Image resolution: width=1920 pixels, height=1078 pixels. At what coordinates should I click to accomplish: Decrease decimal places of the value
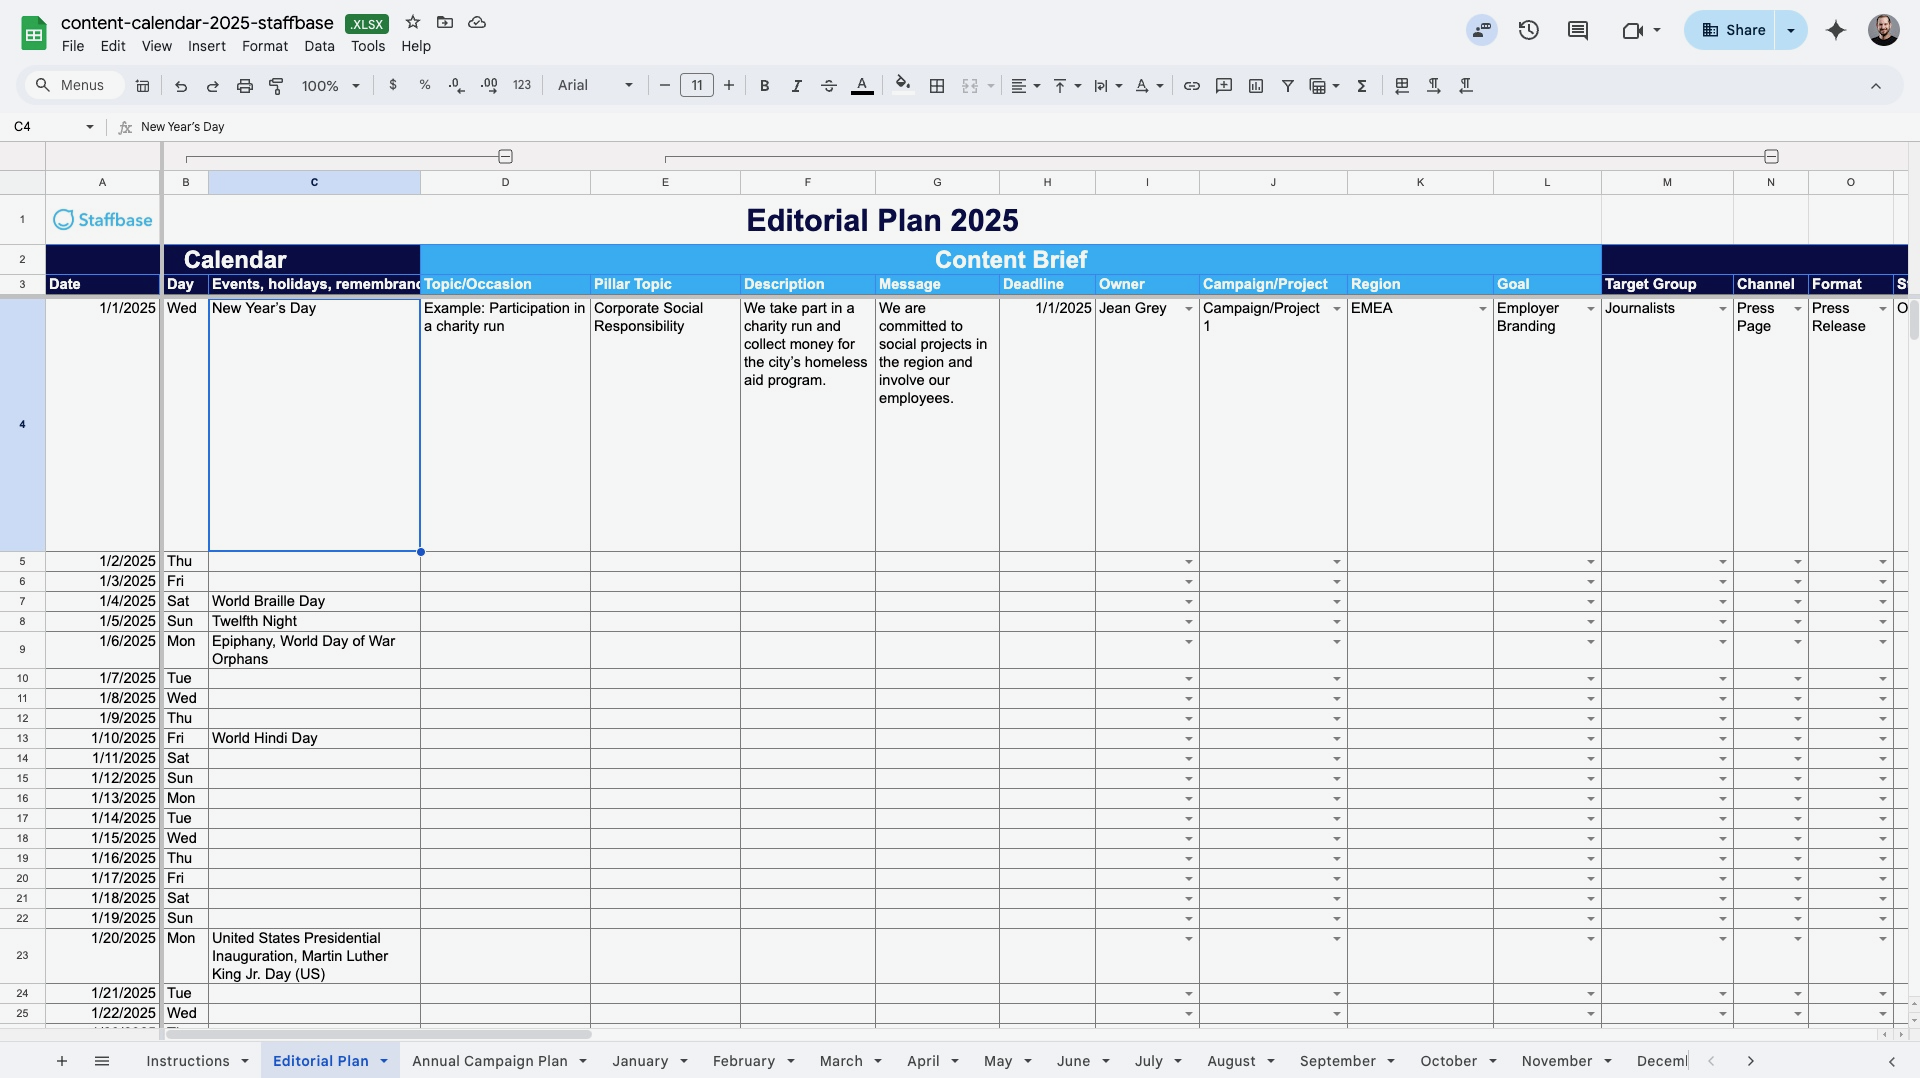pos(456,86)
